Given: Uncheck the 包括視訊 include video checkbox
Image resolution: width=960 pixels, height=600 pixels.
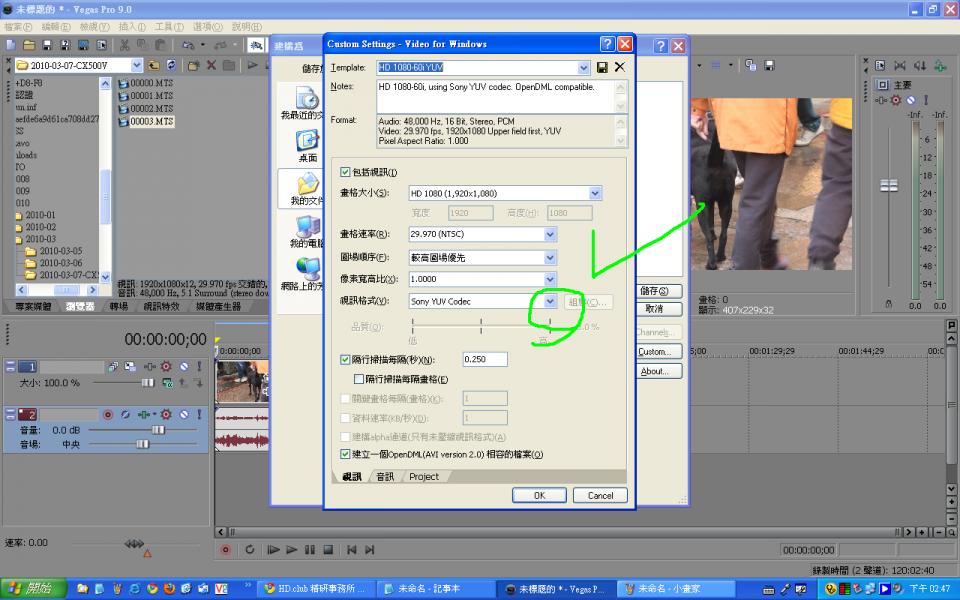Looking at the screenshot, I should (x=346, y=172).
